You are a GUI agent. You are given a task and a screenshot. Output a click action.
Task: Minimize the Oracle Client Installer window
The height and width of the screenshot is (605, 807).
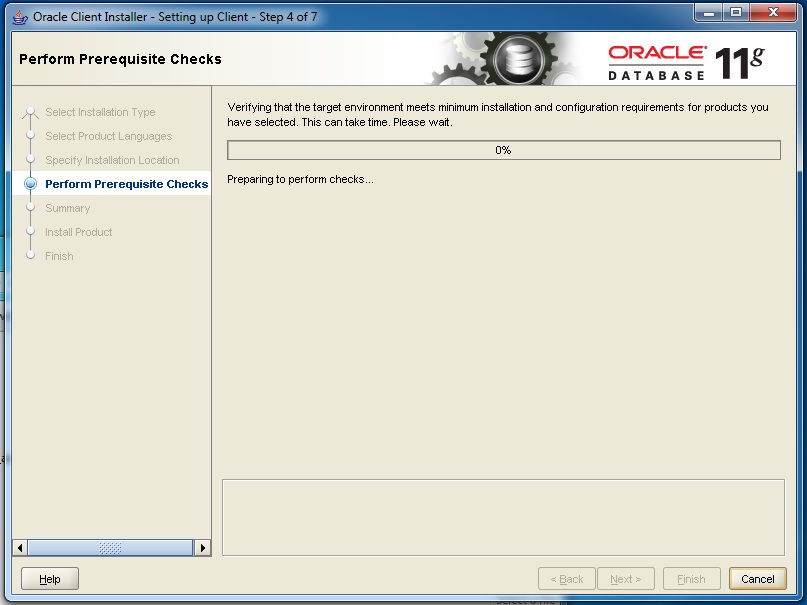point(709,12)
